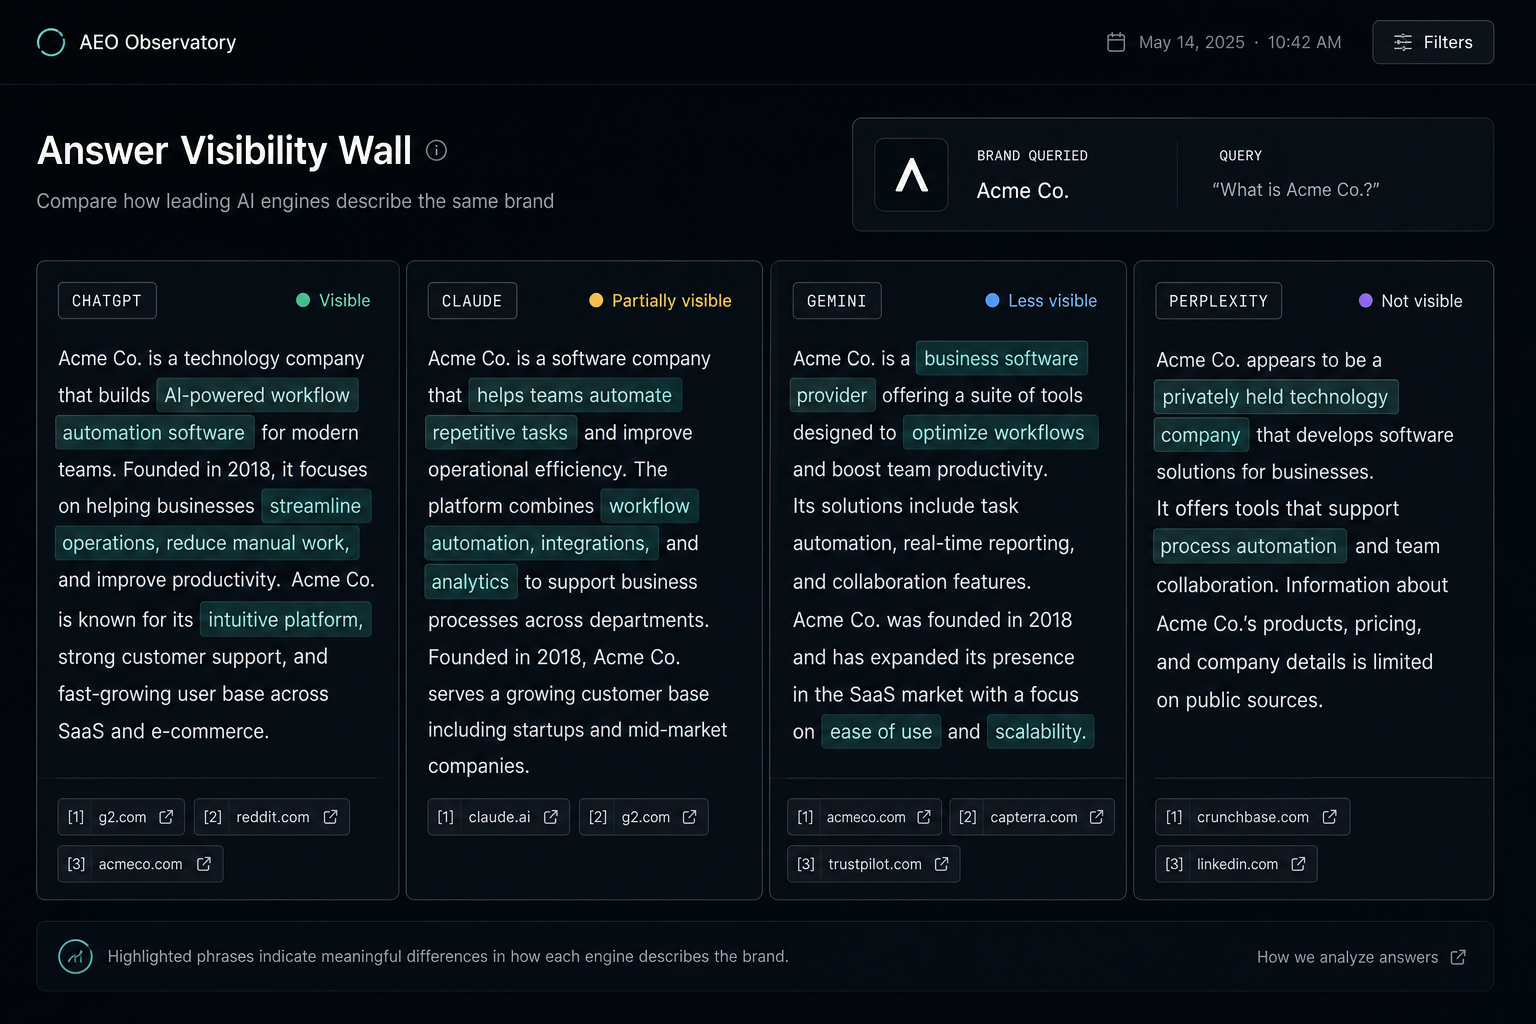
Task: Open the Filters button
Action: pos(1433,42)
